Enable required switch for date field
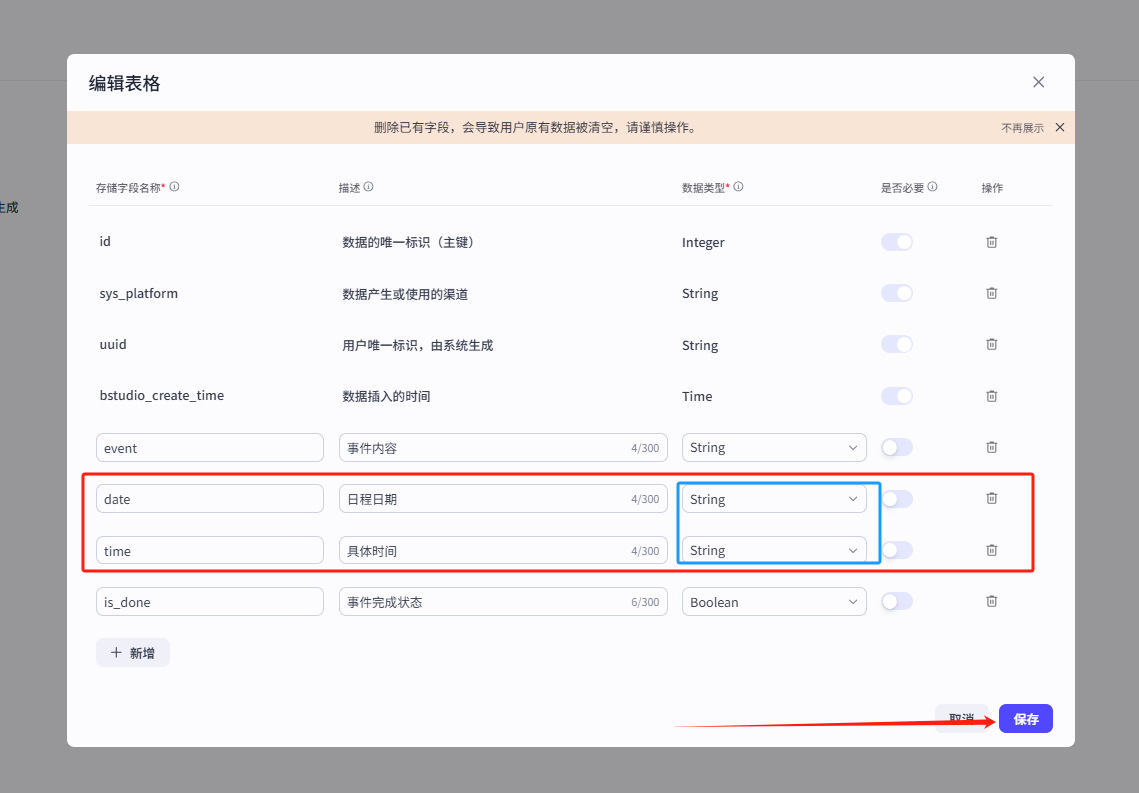 [x=896, y=498]
